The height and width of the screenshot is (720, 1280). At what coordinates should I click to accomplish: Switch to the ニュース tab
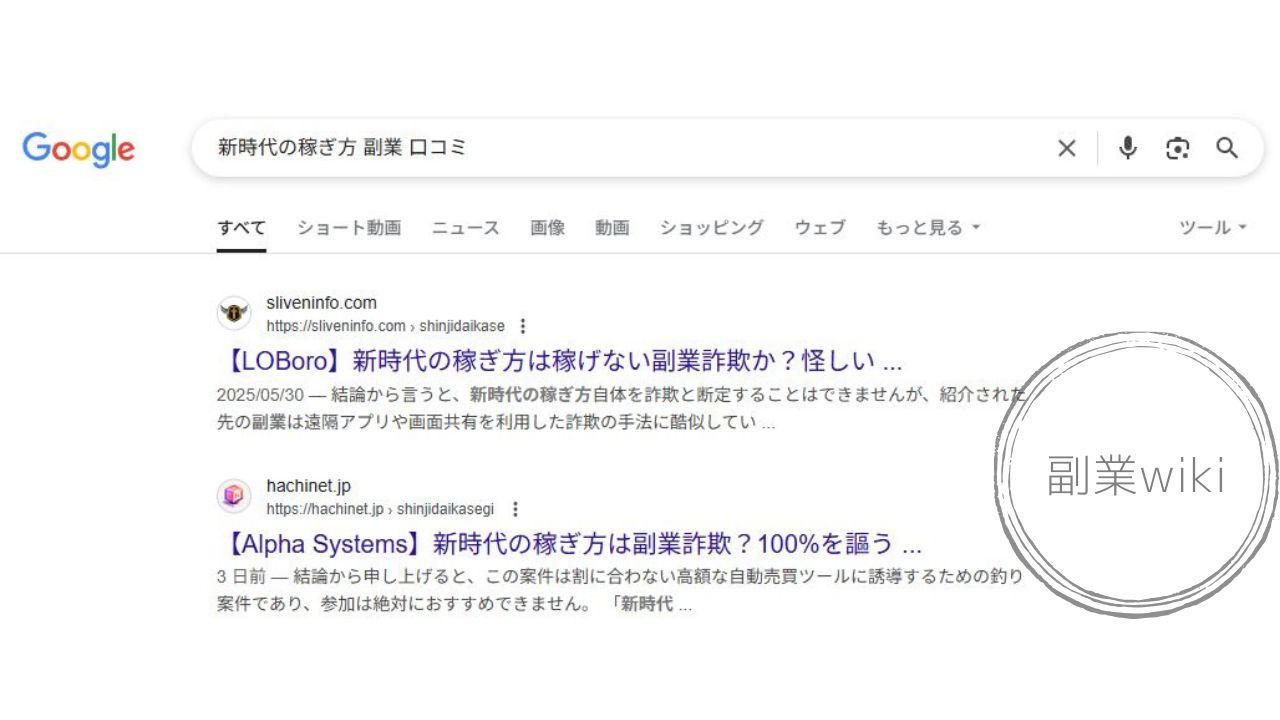pos(465,228)
